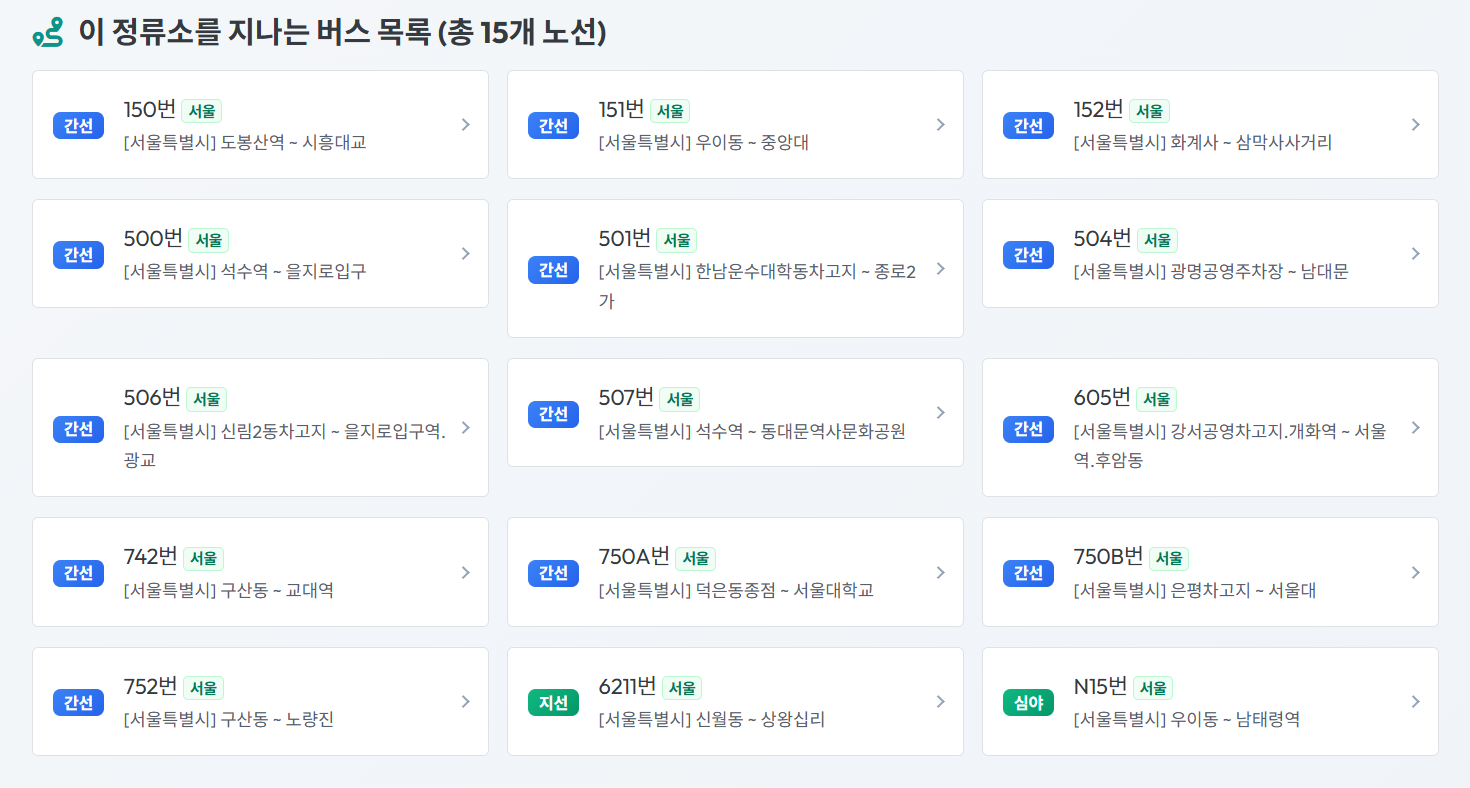Click the text '도봉산역 ~ 시흥대교'
Image resolution: width=1470 pixels, height=788 pixels.
(x=293, y=142)
